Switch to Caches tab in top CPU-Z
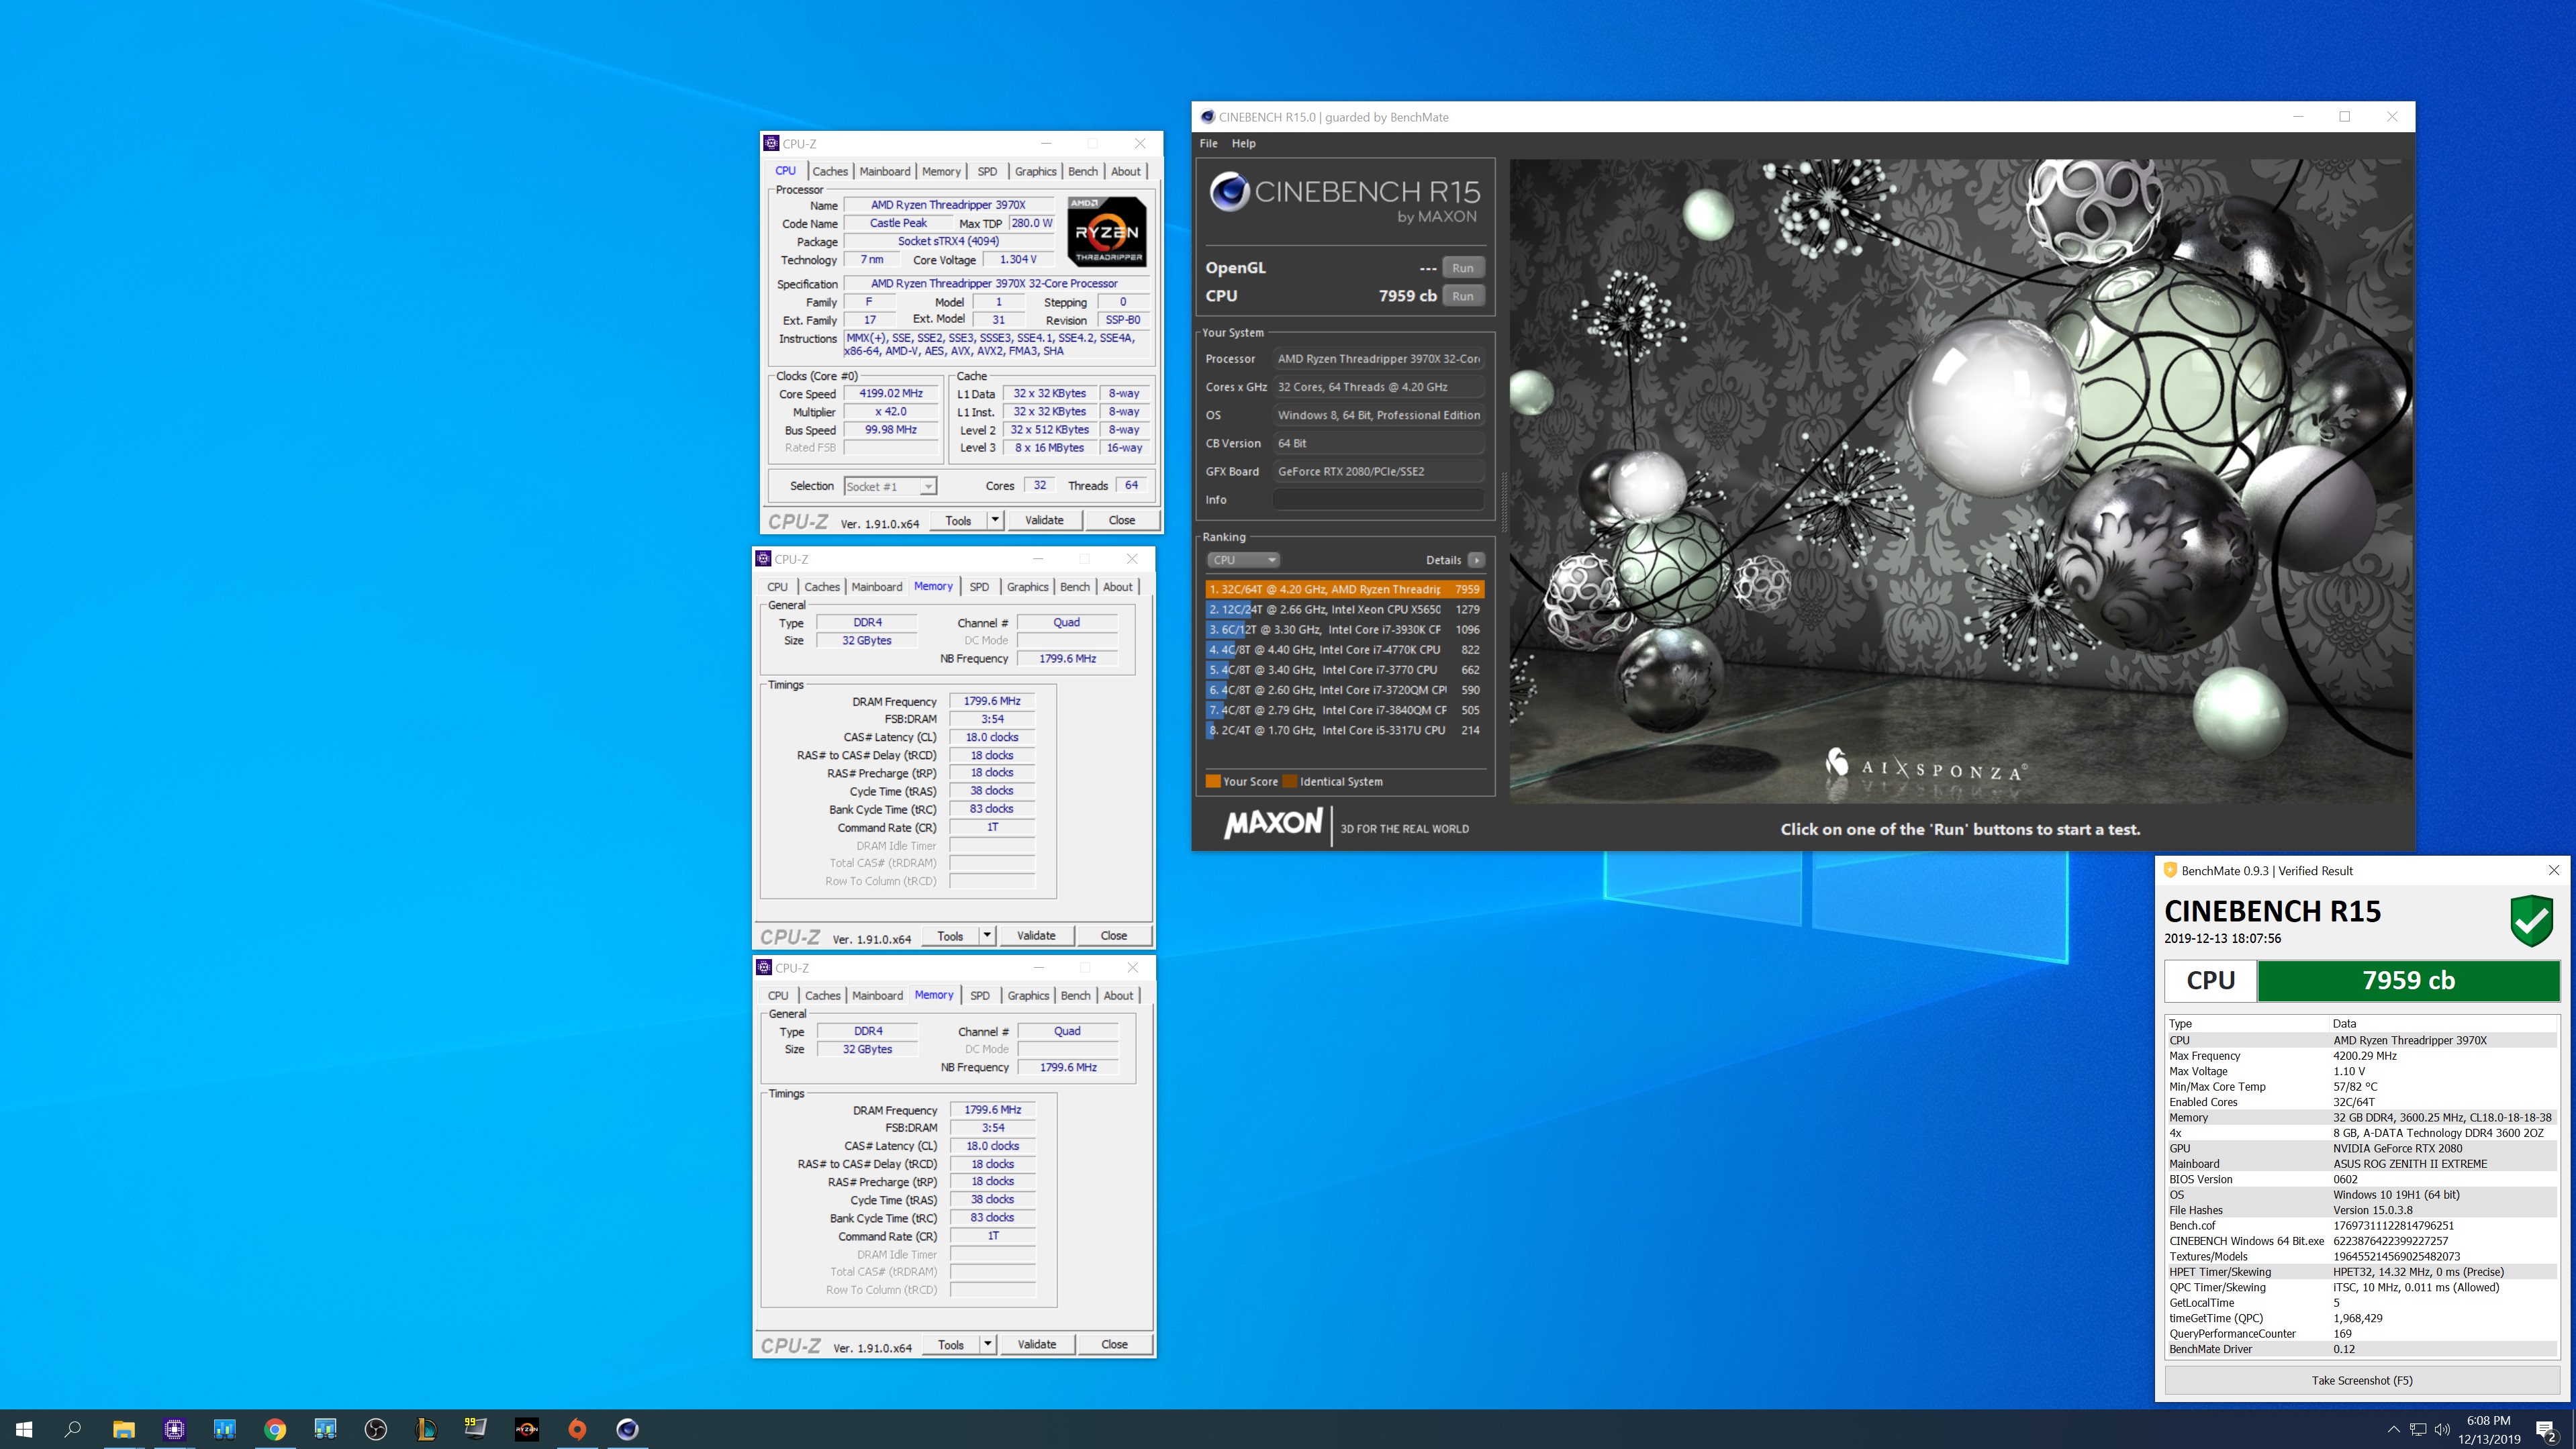Screen dimensions: 2576x1449 pos(830,171)
